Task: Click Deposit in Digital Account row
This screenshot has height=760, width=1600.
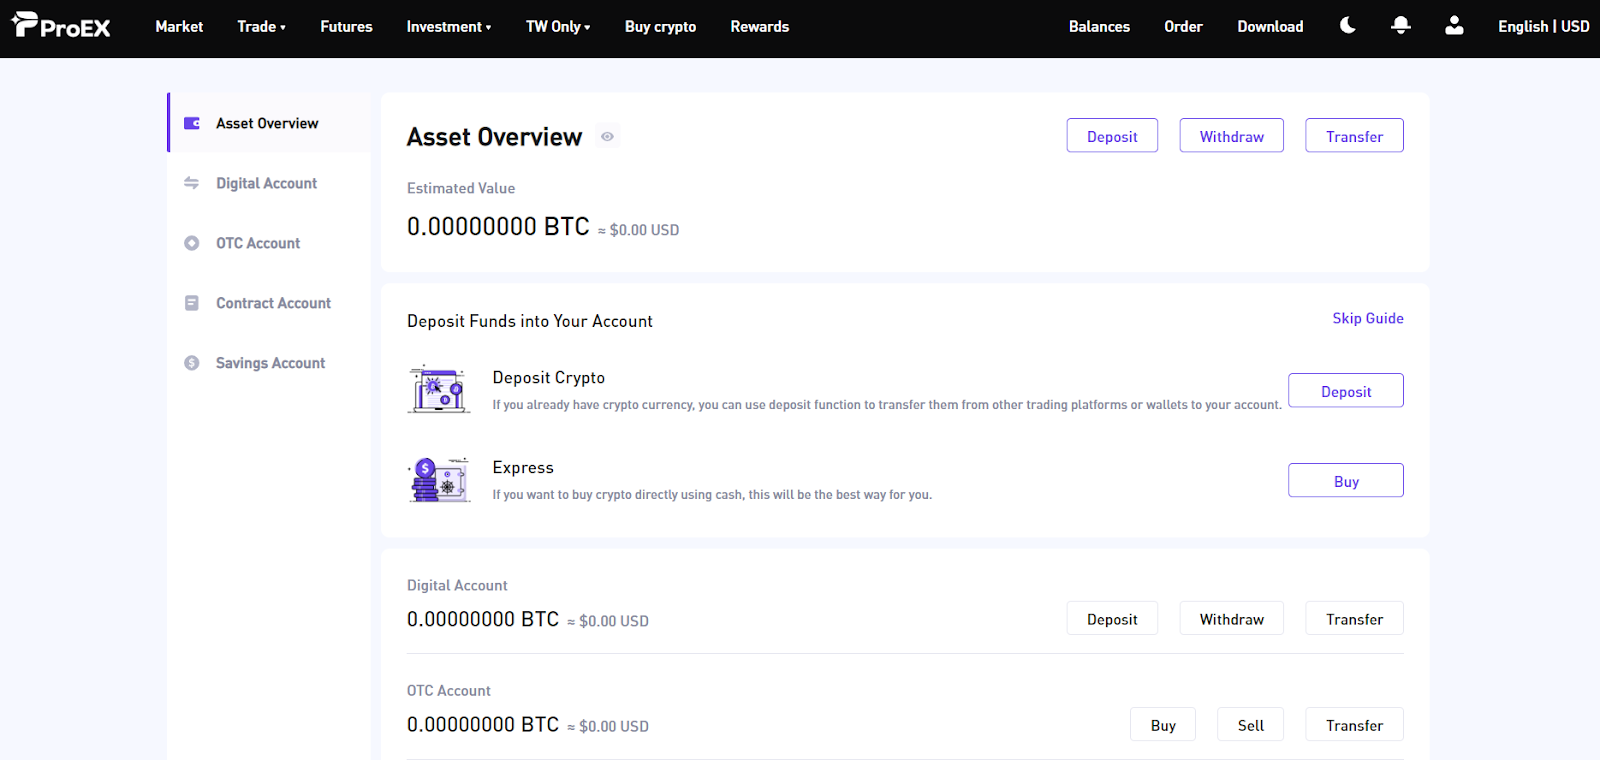Action: pyautogui.click(x=1112, y=619)
